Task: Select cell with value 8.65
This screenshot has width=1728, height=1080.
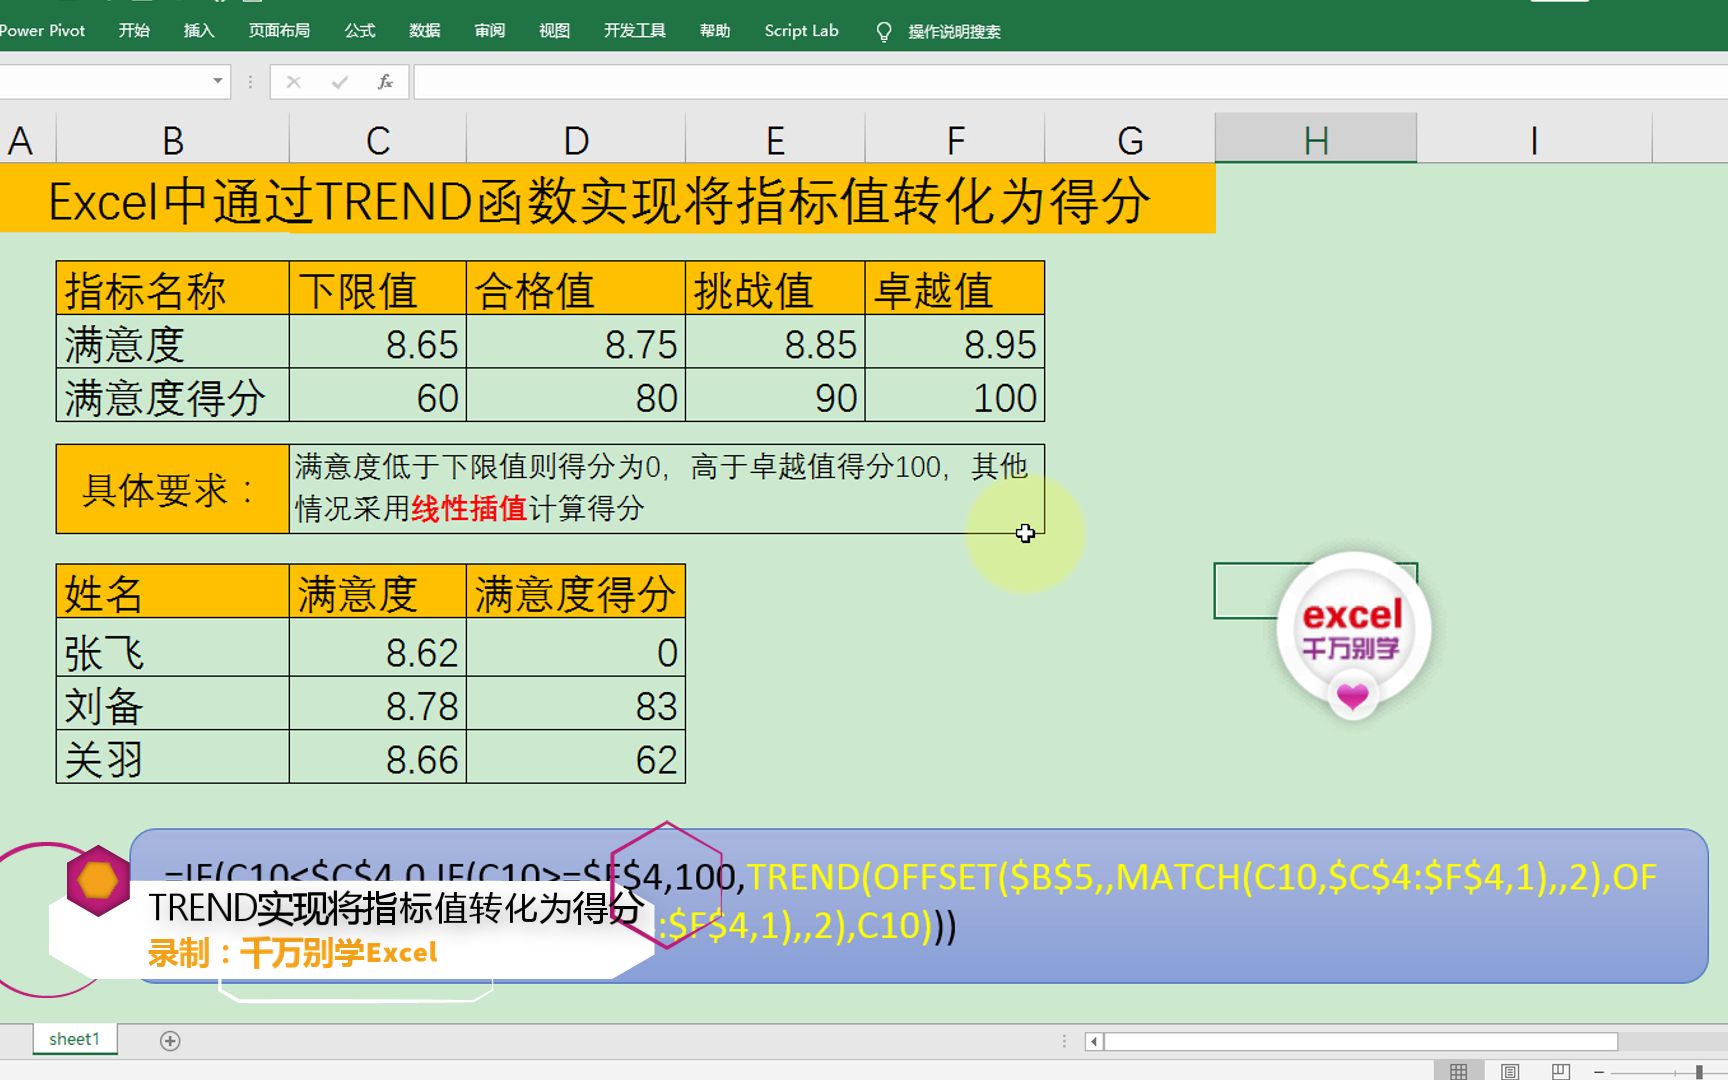Action: click(378, 342)
